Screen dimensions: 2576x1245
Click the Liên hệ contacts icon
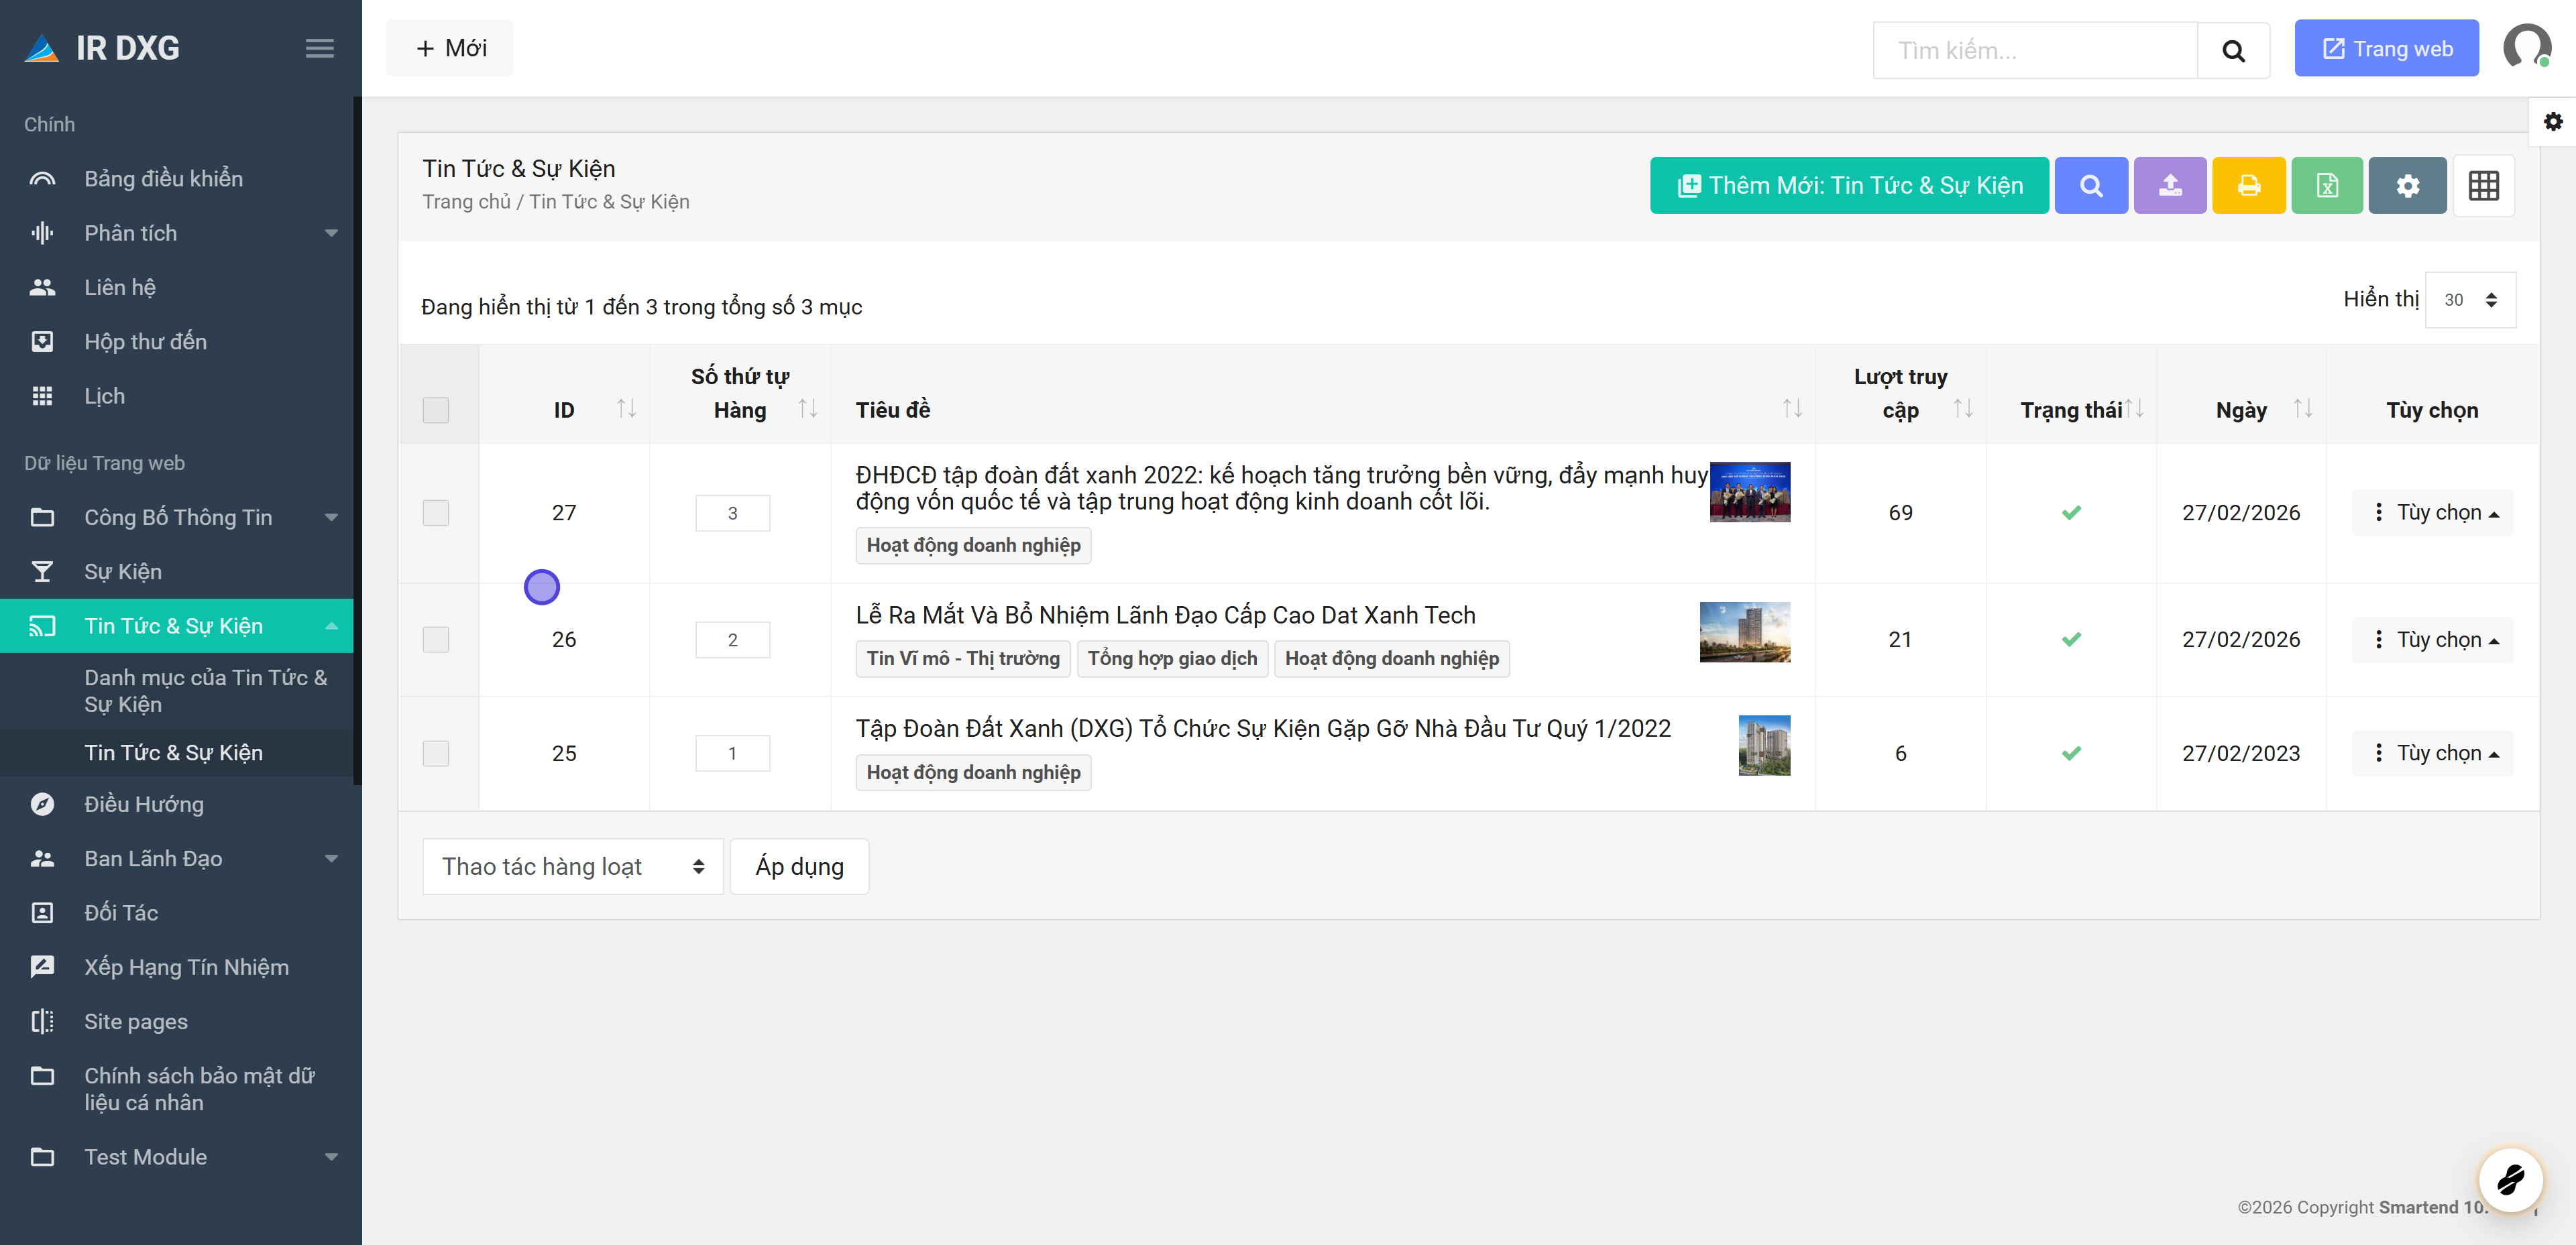(42, 288)
